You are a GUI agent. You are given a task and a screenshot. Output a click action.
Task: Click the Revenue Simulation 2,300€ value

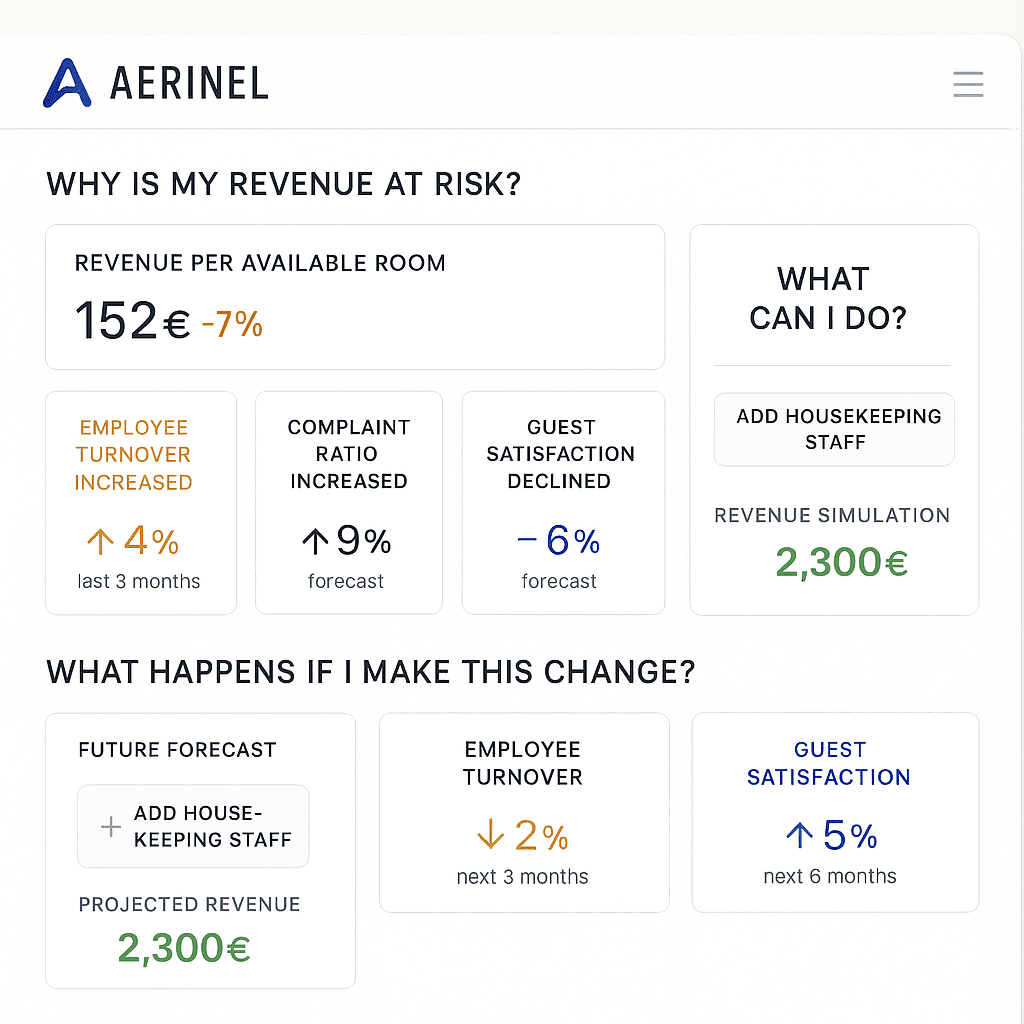[x=841, y=561]
